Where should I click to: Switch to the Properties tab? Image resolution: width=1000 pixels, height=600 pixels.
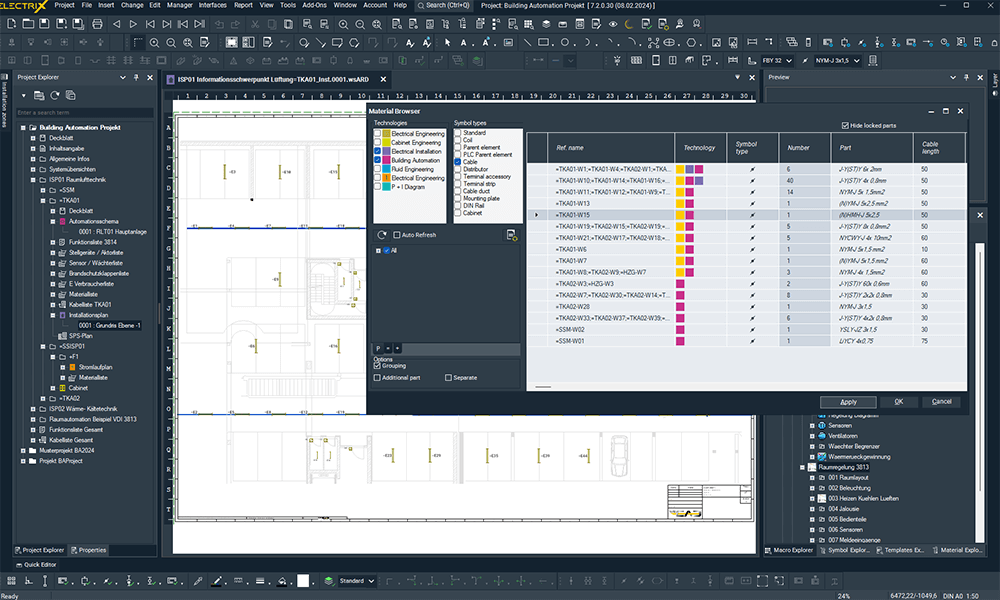(88, 550)
